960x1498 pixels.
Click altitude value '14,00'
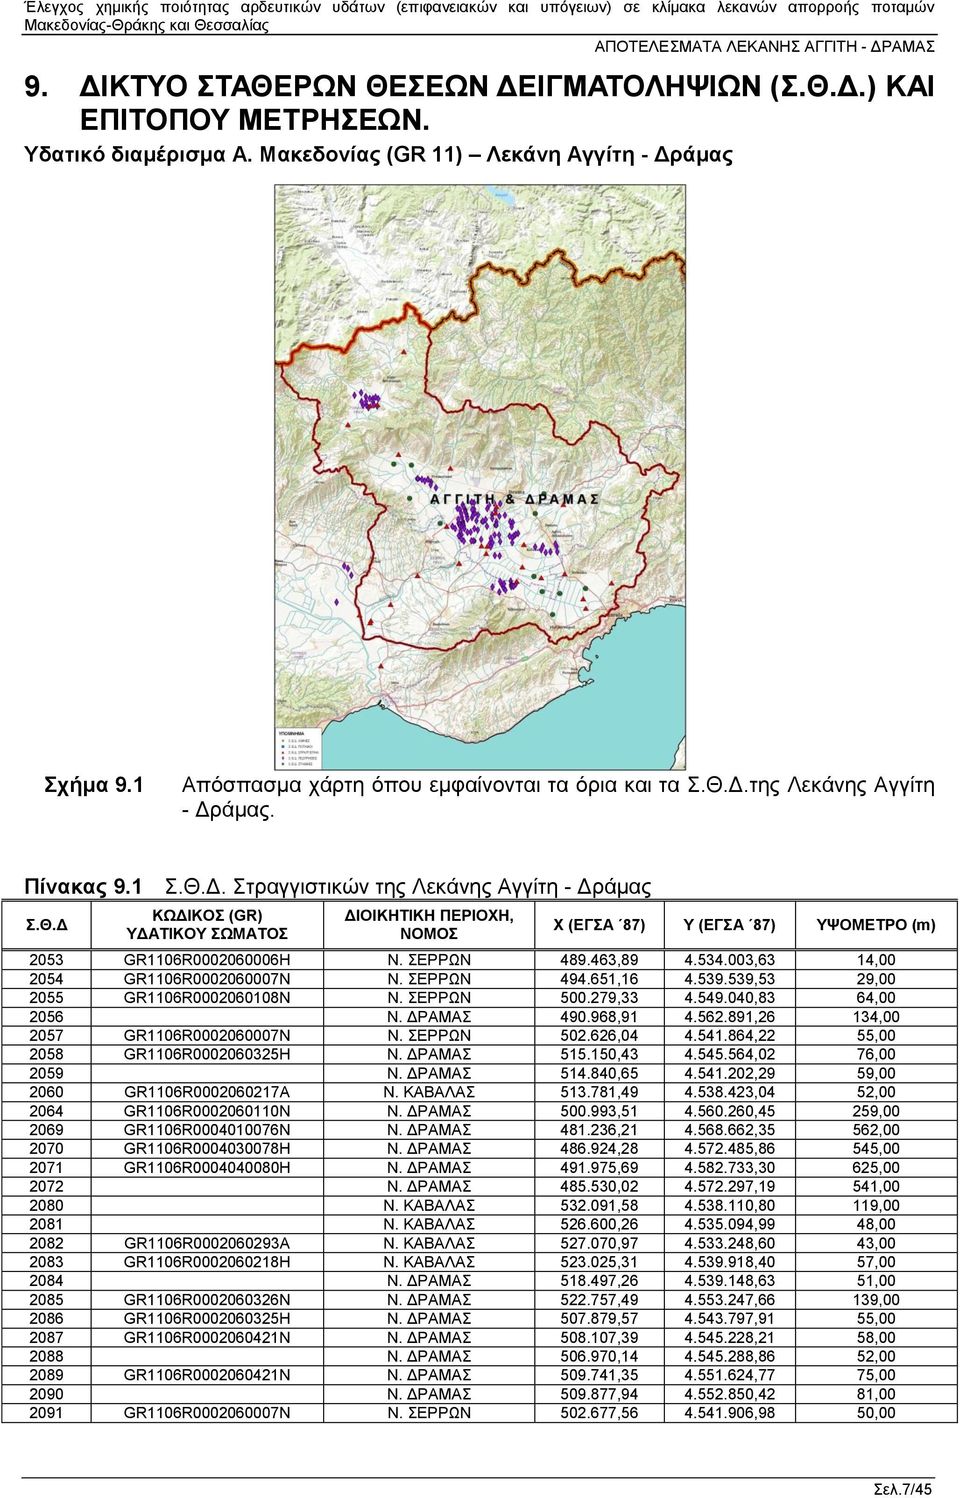(876, 960)
